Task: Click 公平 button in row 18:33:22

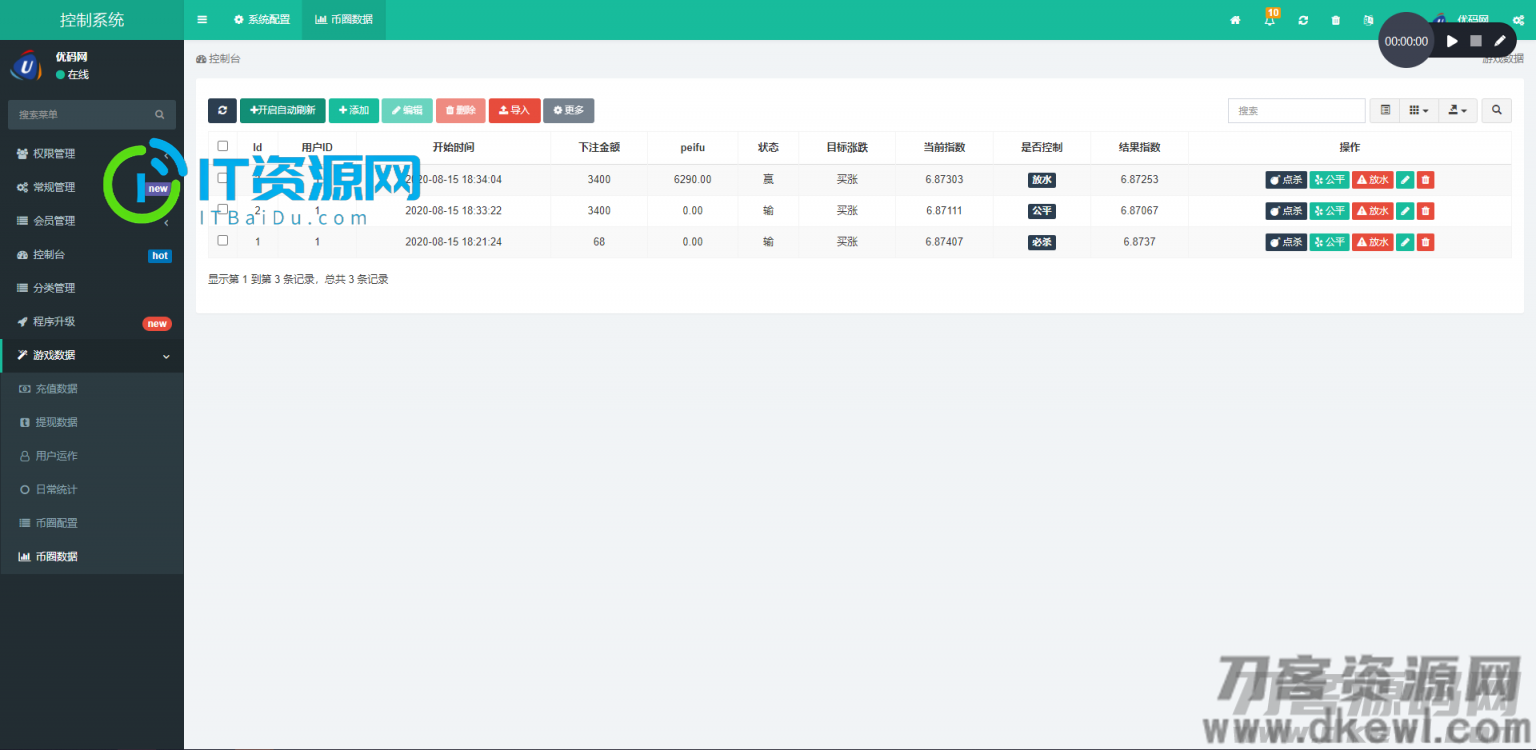Action: pyautogui.click(x=1329, y=211)
